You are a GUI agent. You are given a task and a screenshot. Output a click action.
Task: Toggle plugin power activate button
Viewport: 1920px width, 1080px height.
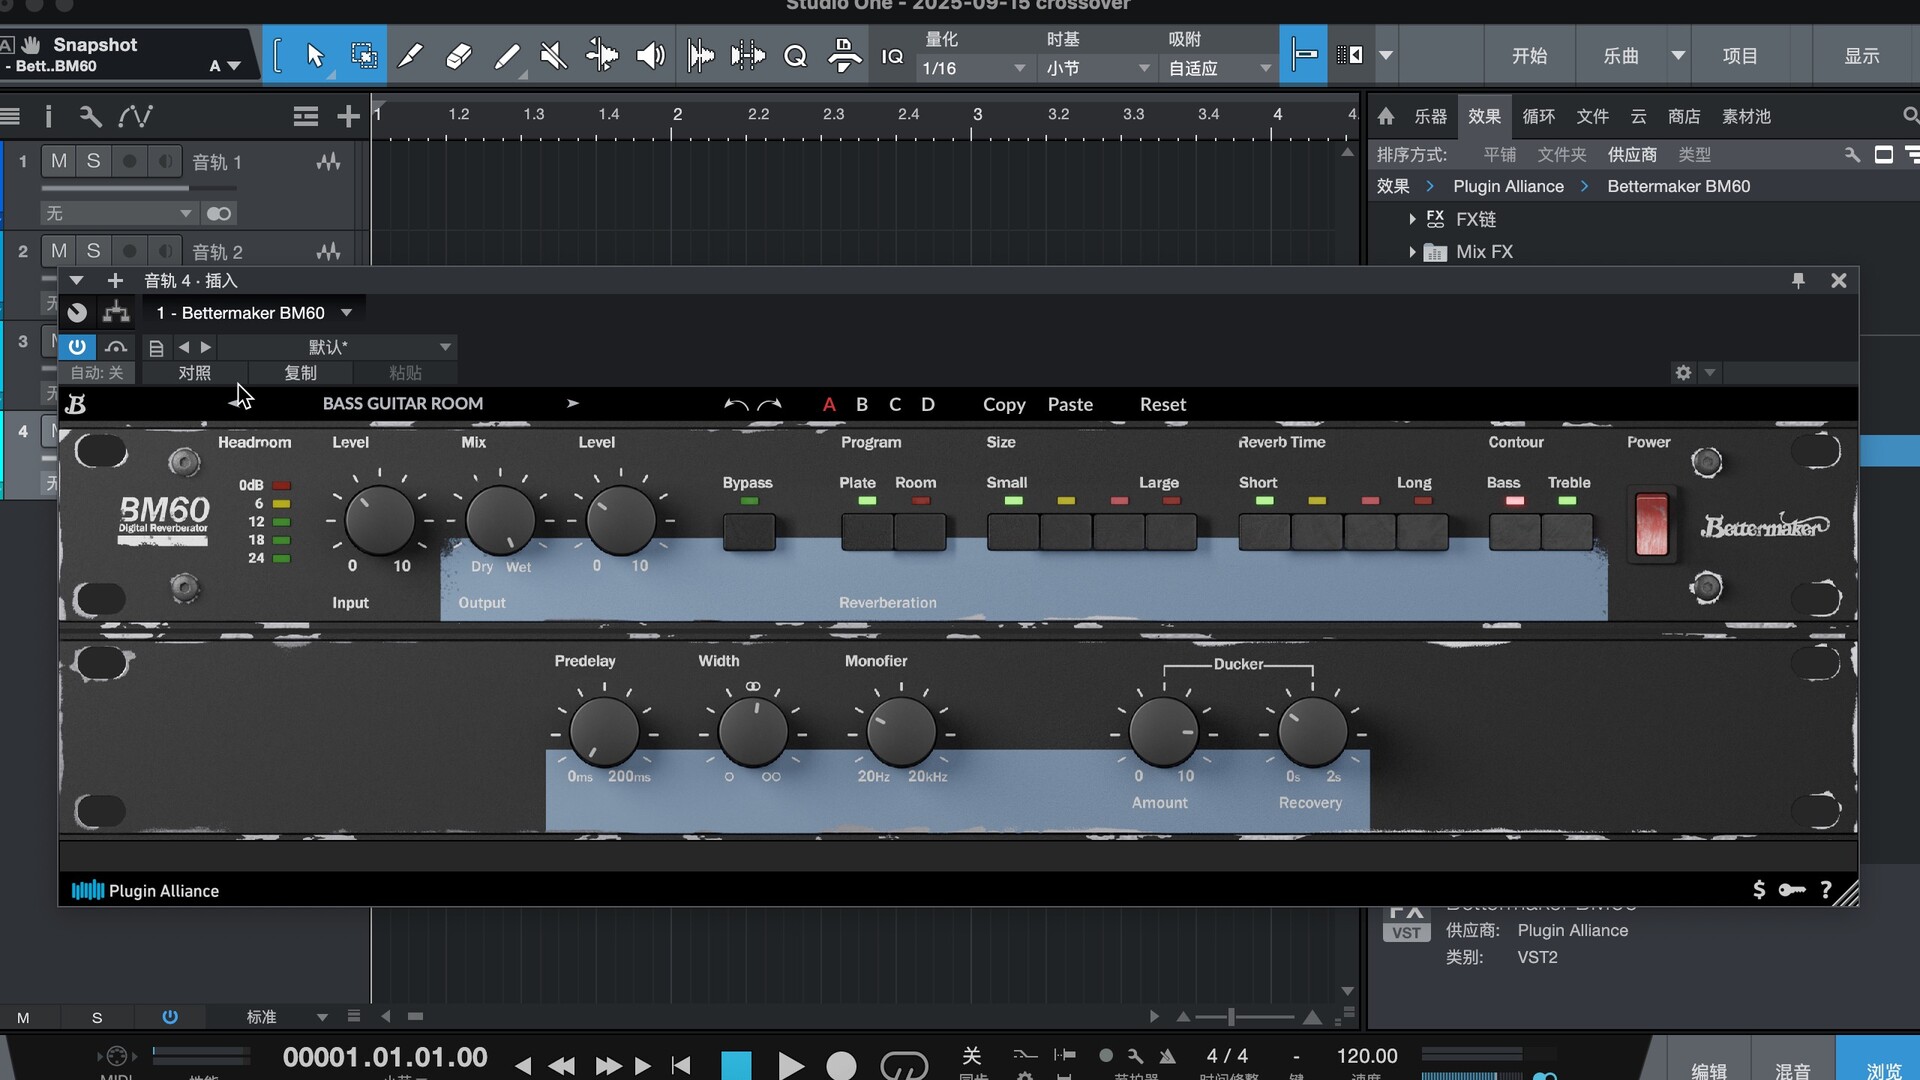point(77,347)
